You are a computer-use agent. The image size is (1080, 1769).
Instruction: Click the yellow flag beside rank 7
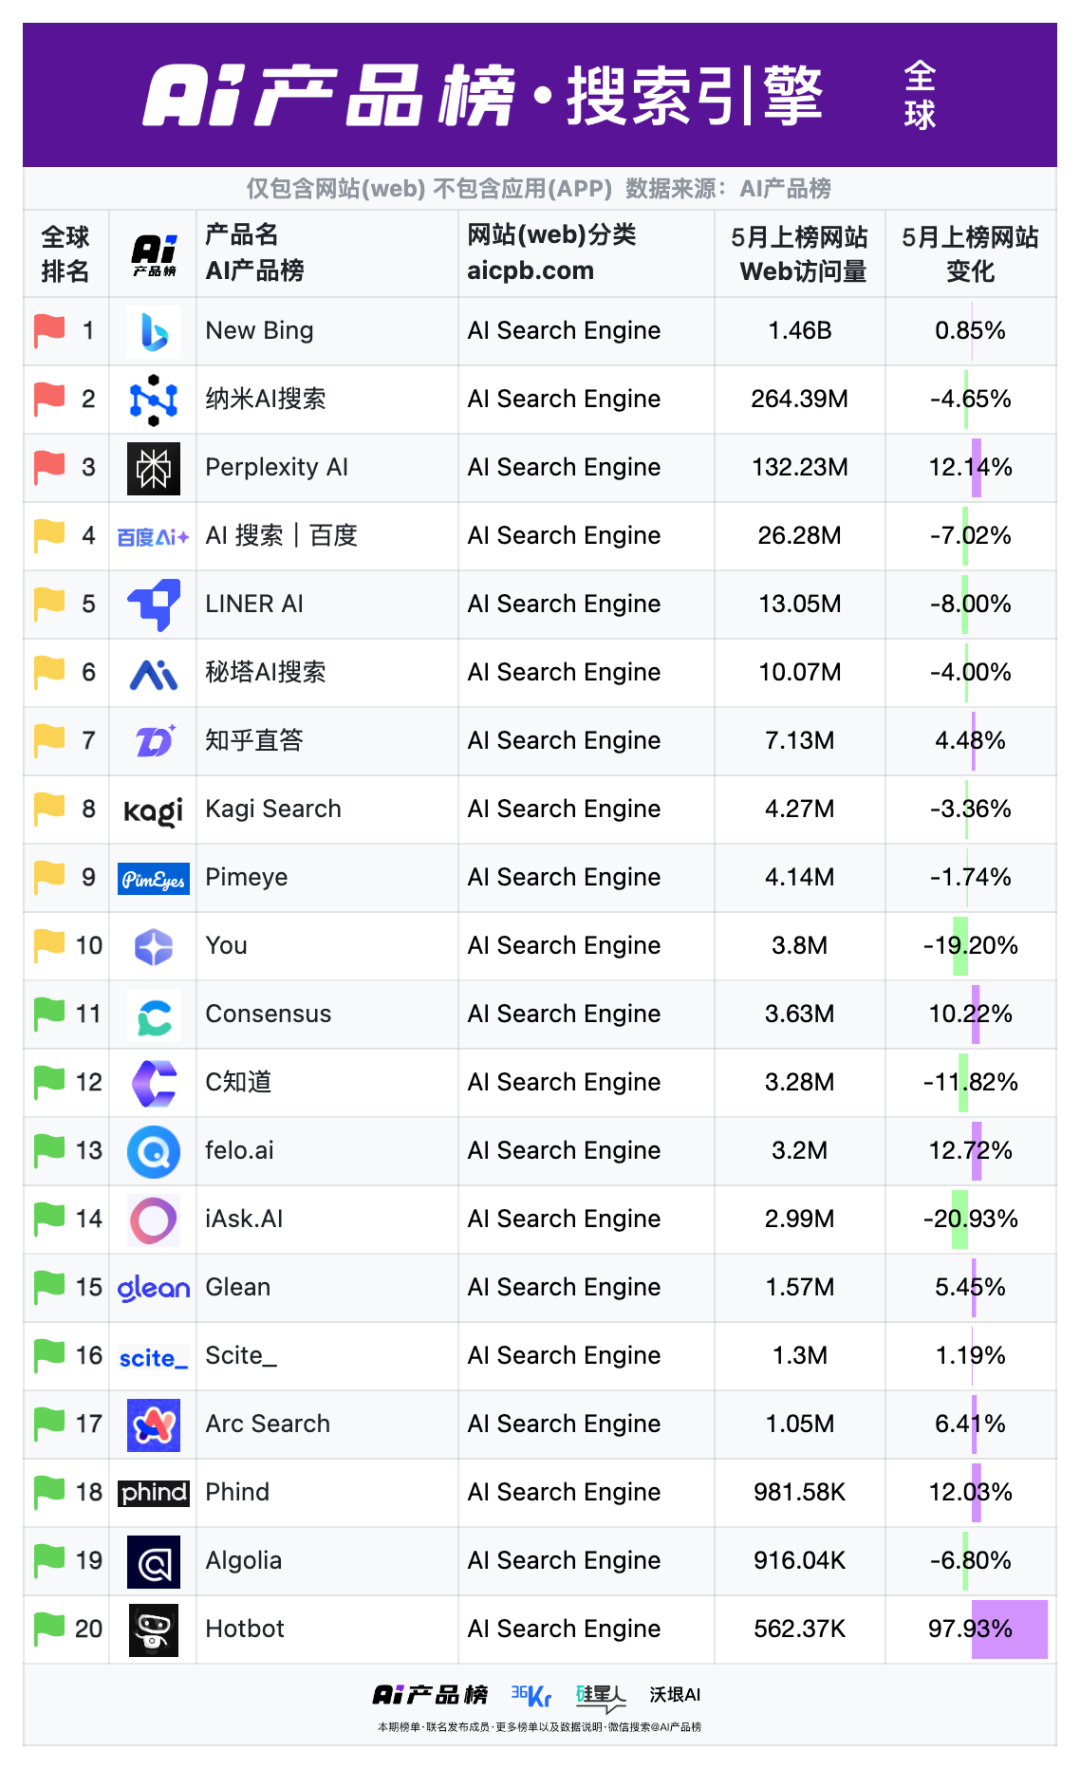pos(49,740)
